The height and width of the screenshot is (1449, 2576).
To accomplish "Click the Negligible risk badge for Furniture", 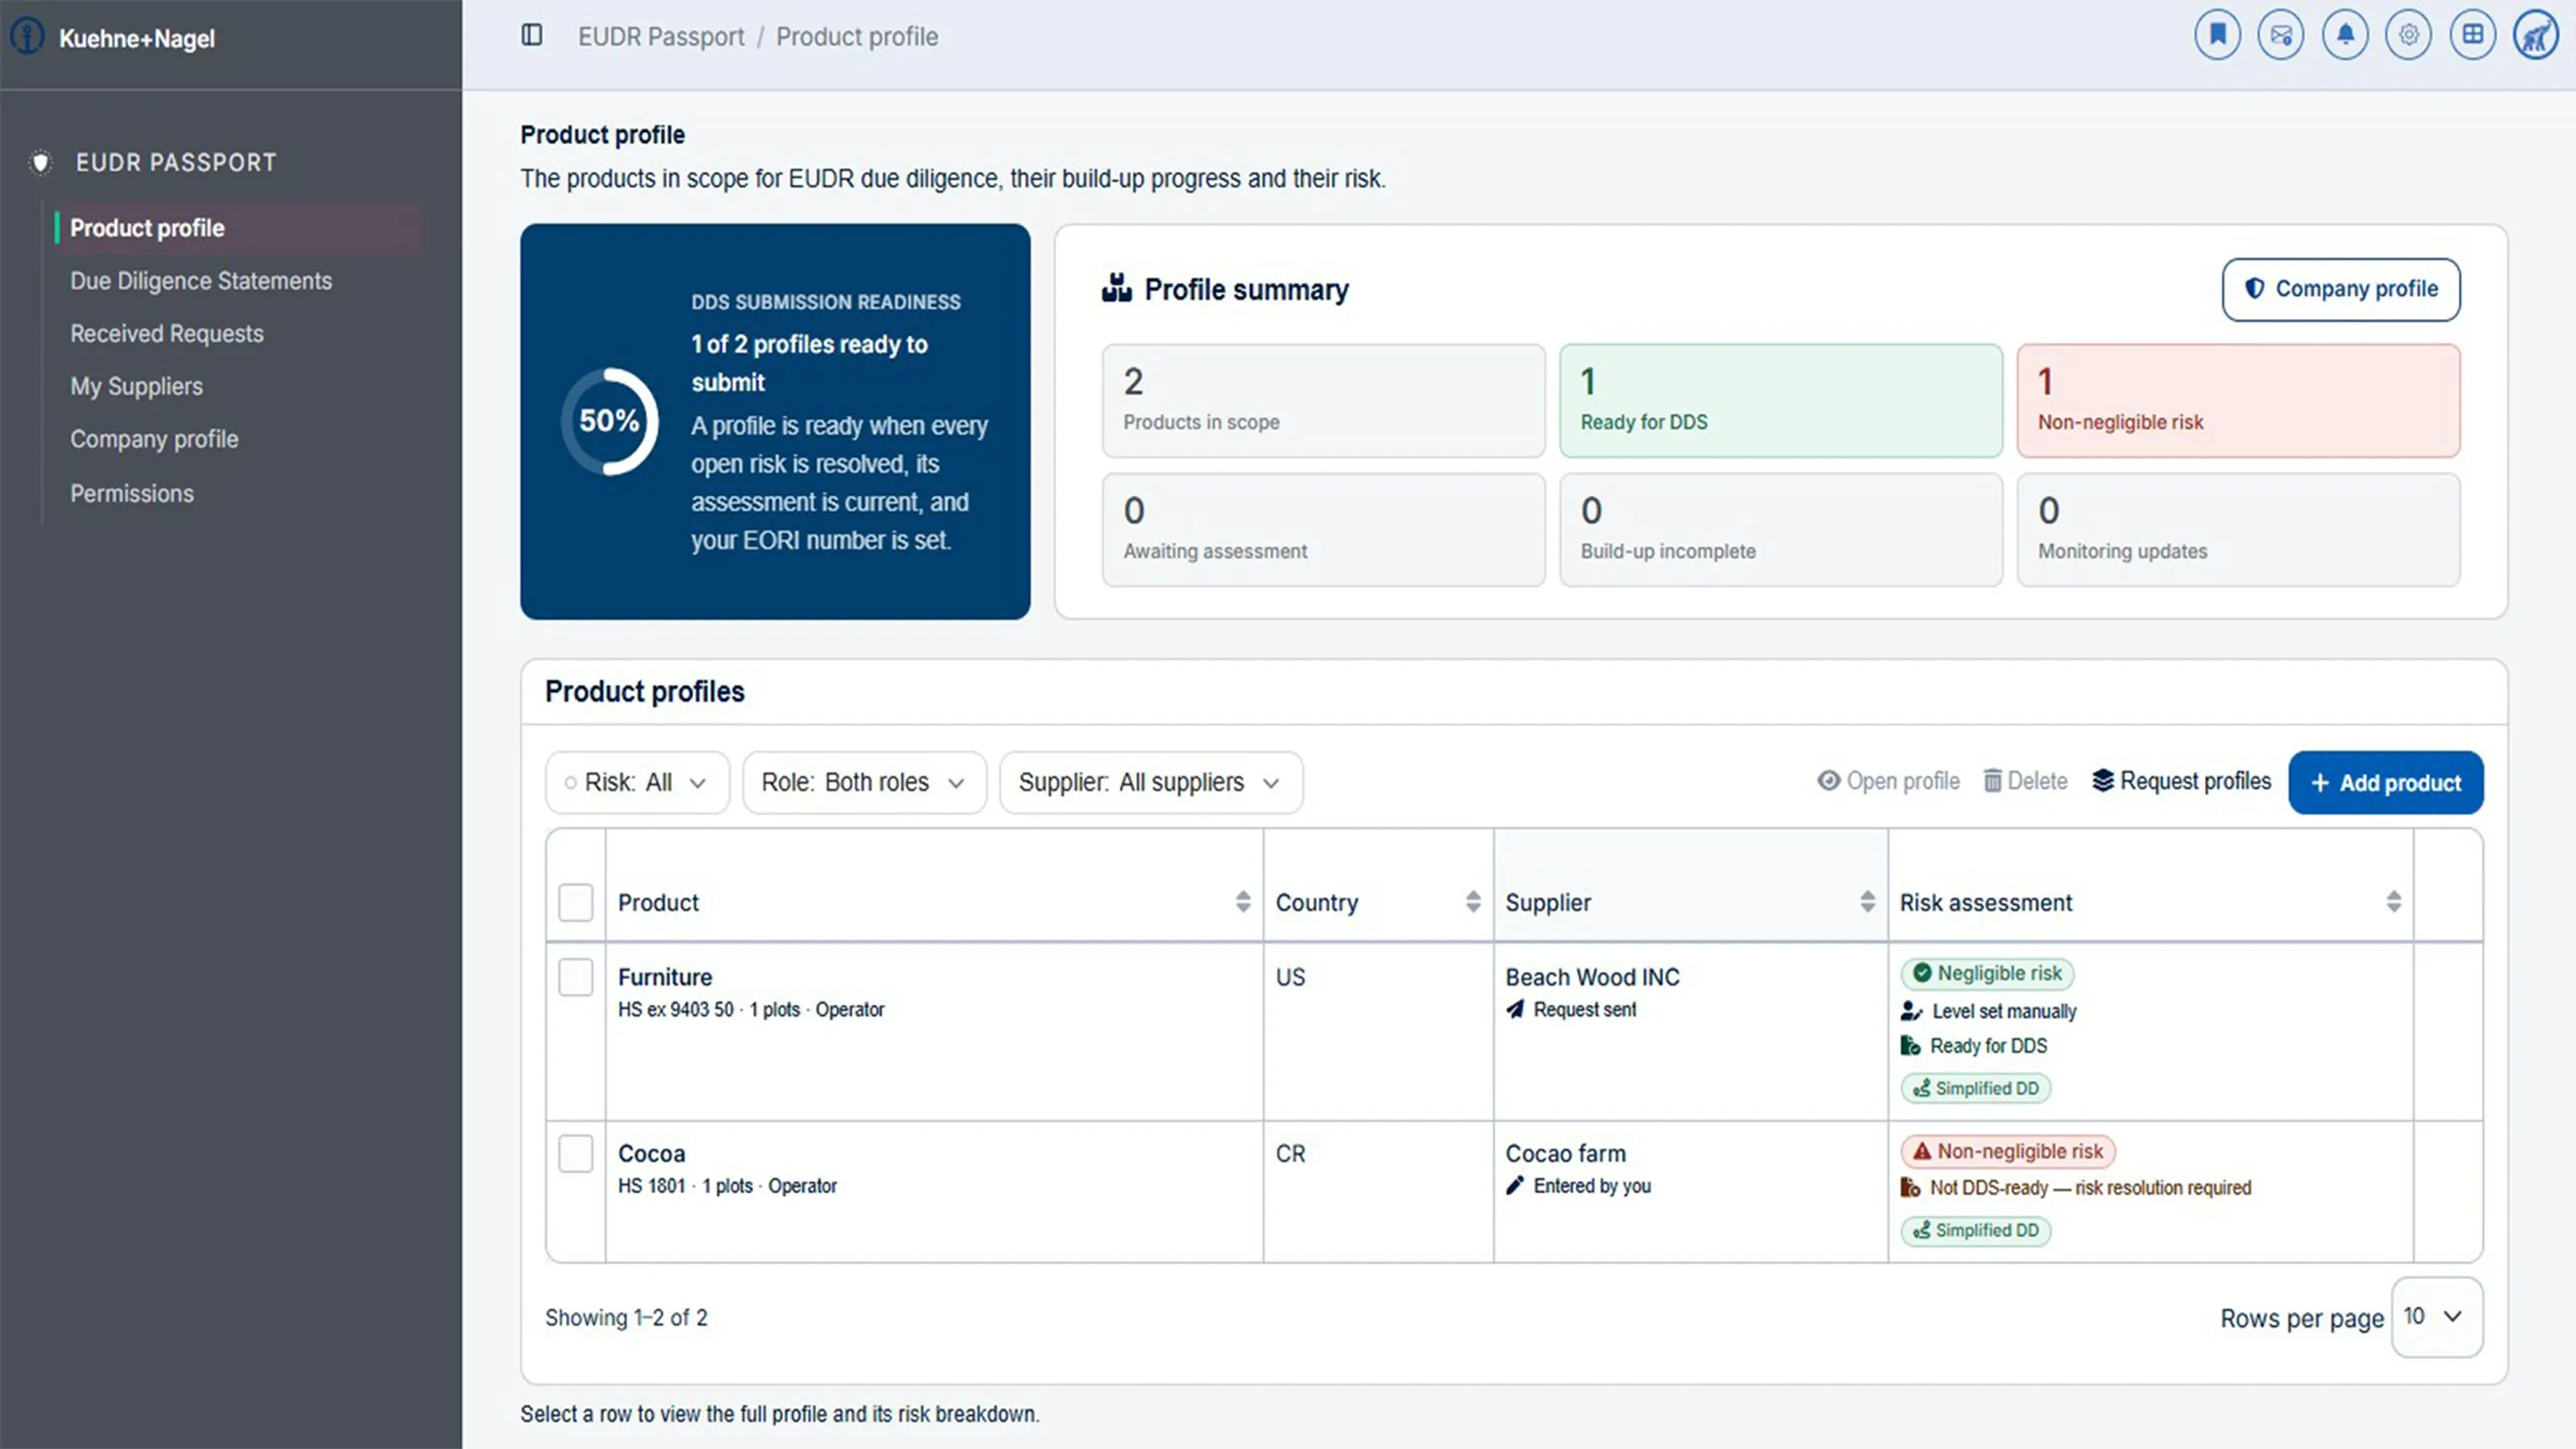I will 1987,973.
